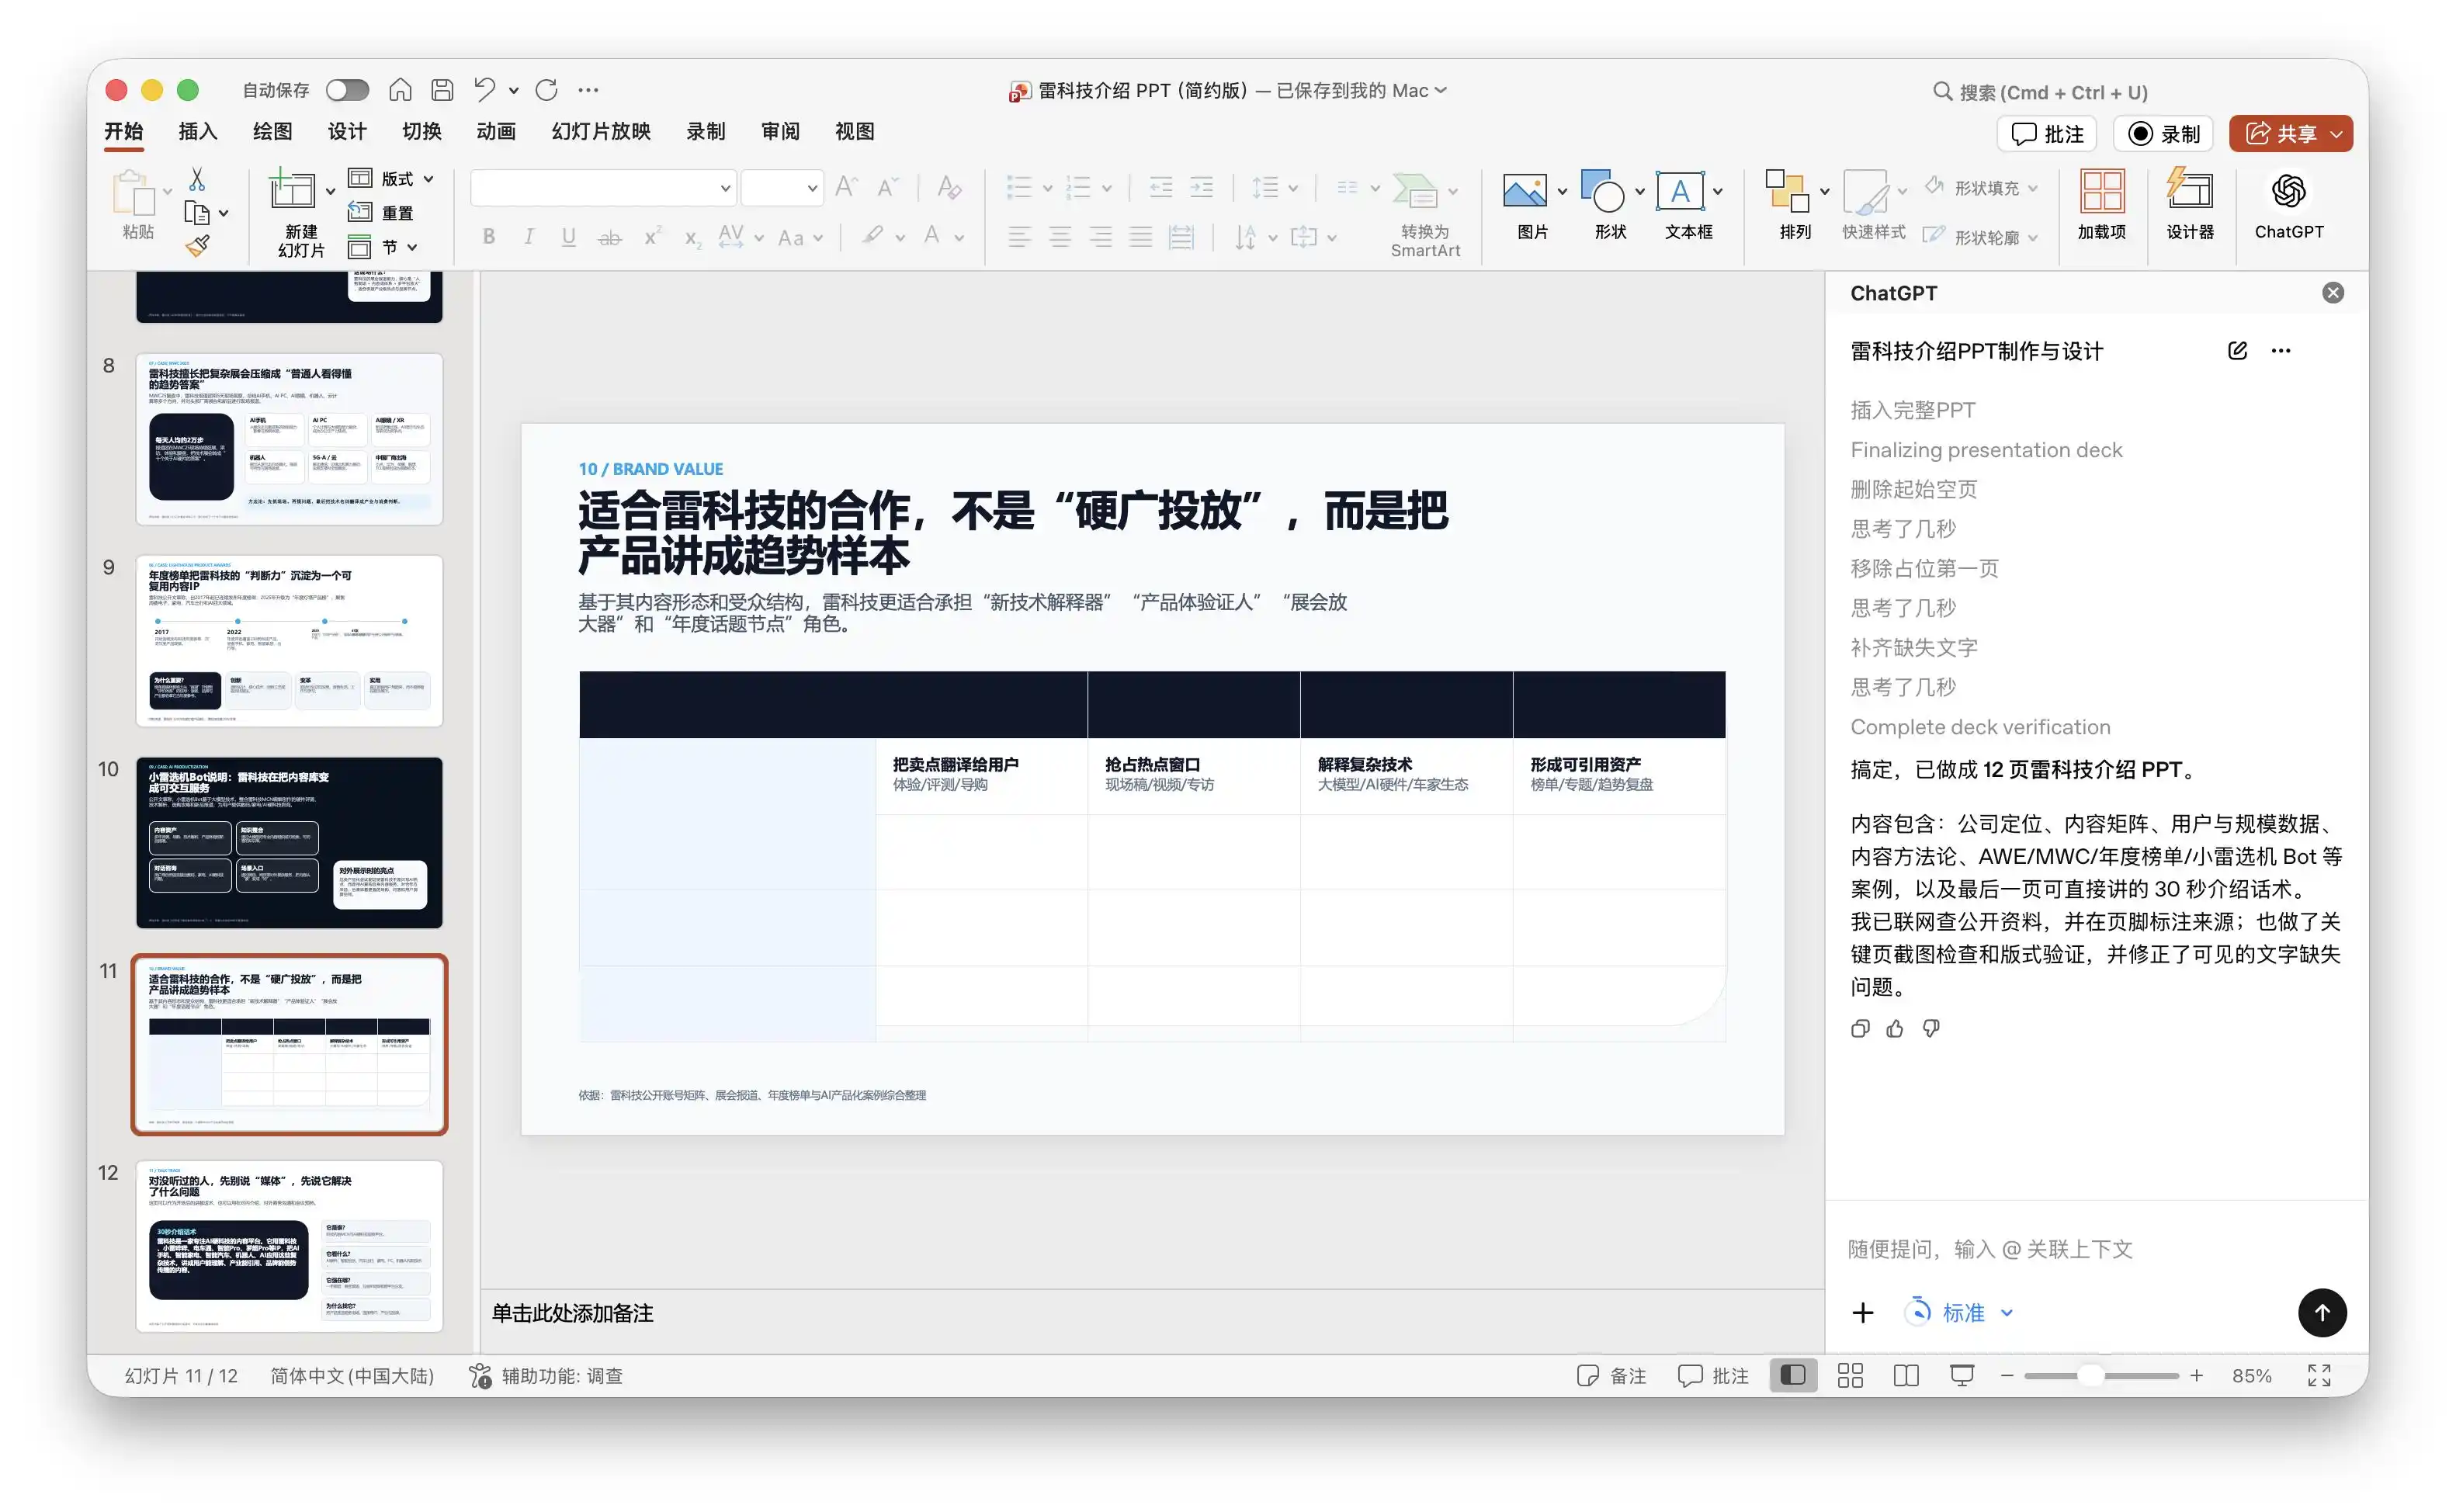
Task: Switch to the Insert (插入) tab
Action: [197, 131]
